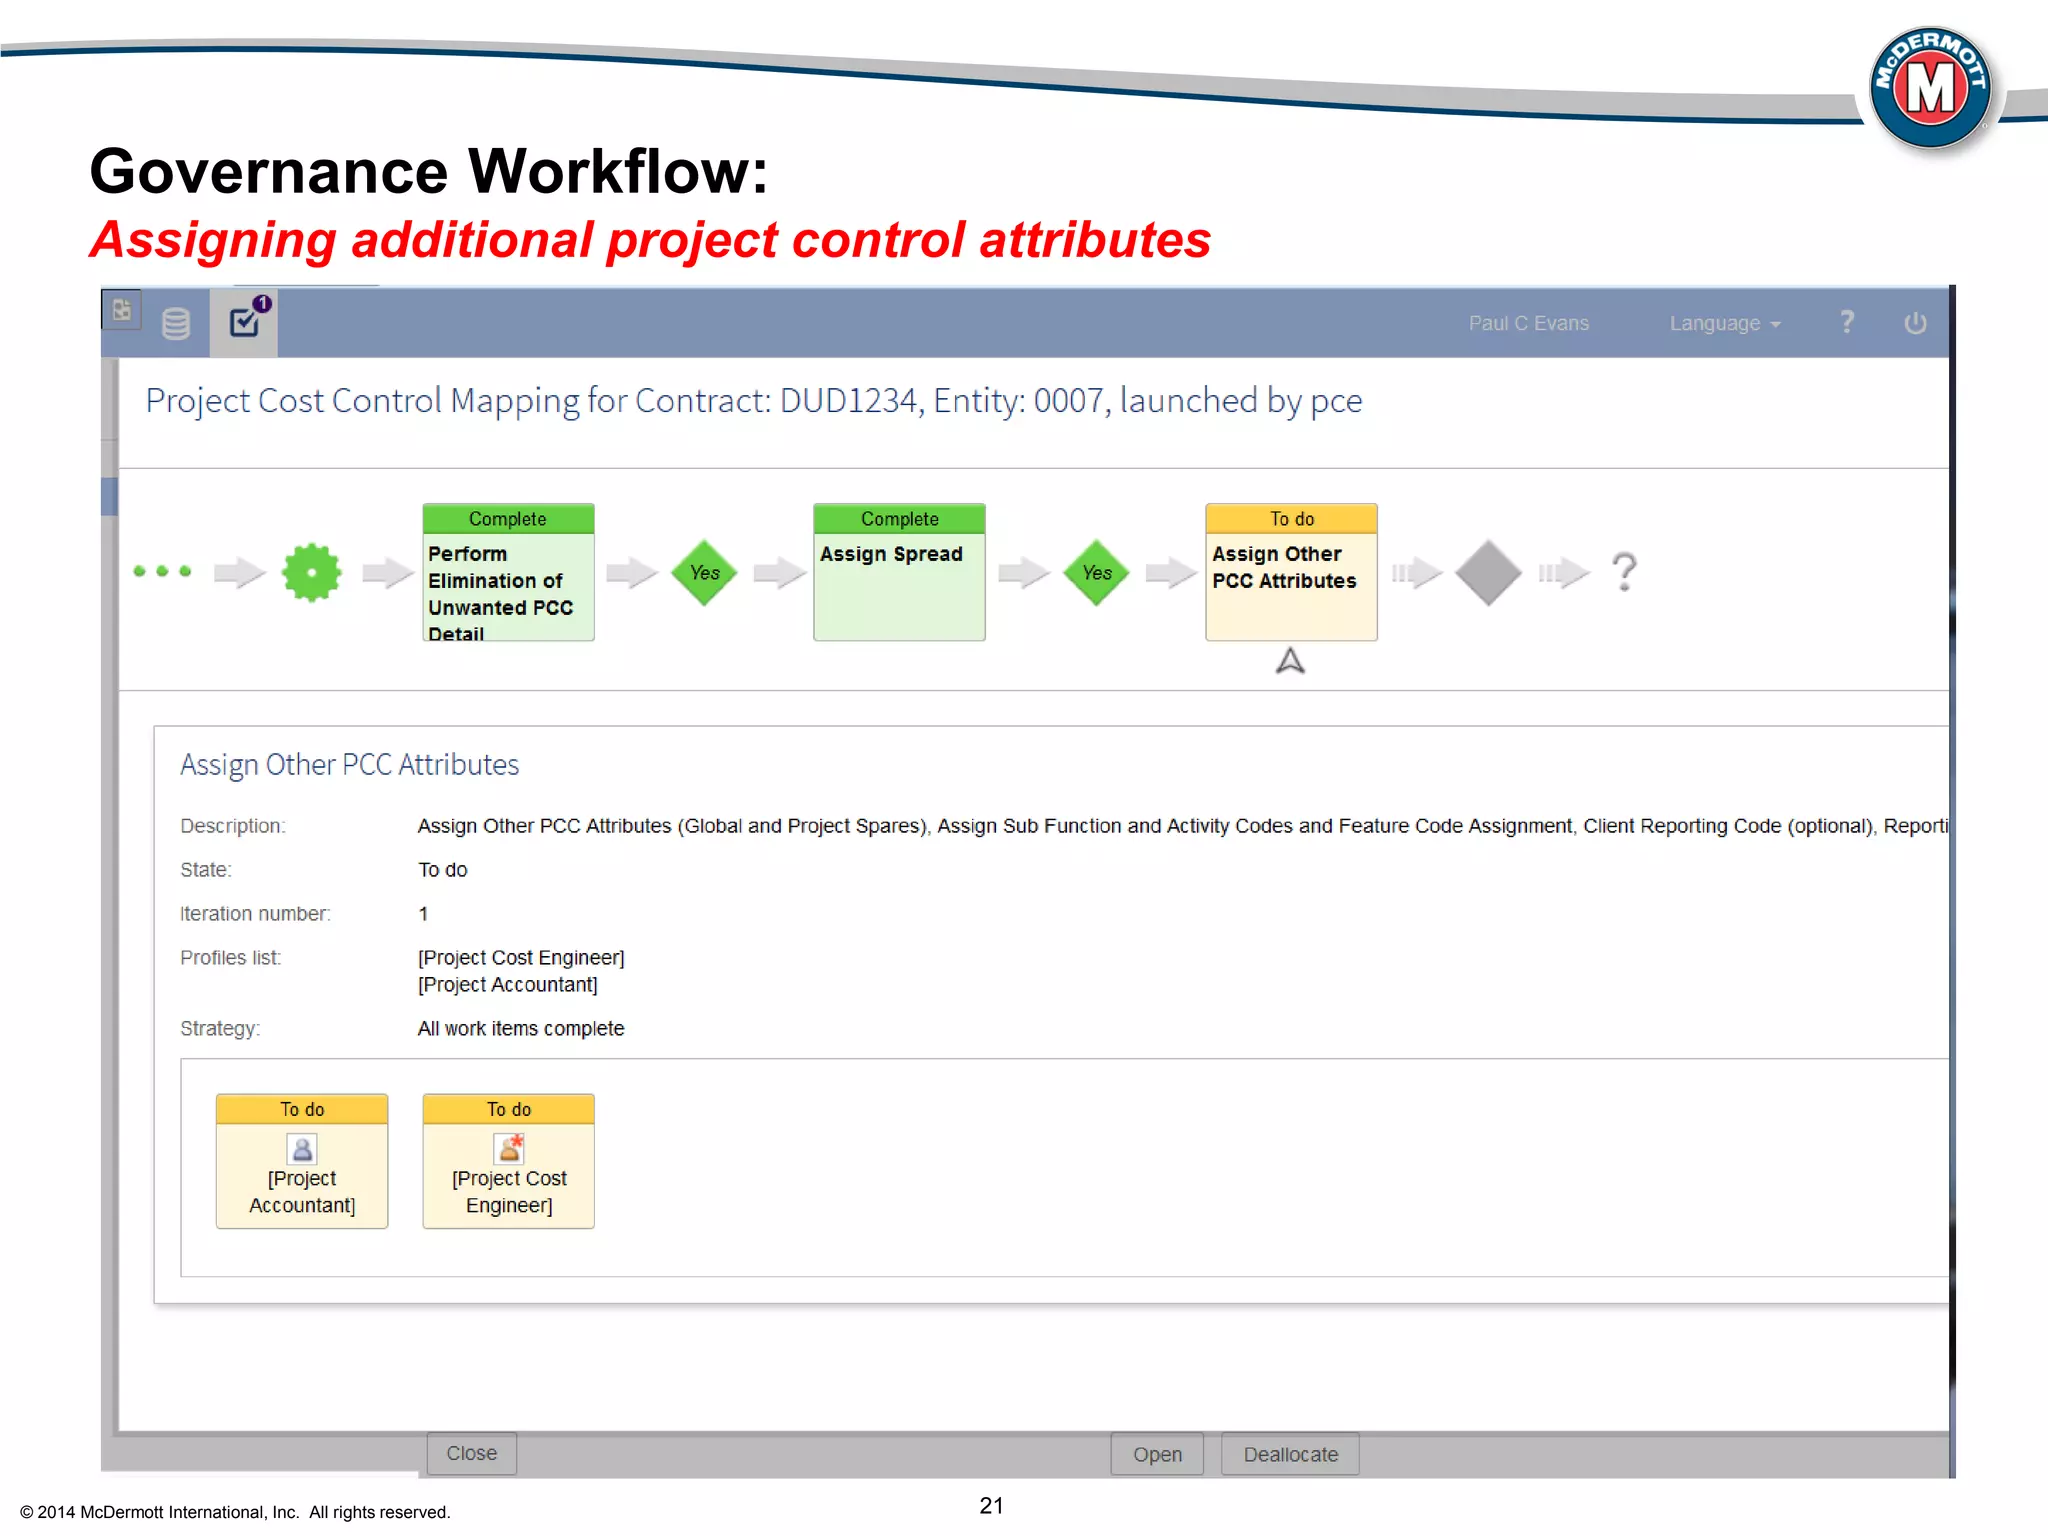2048x1536 pixels.
Task: Click the power logout icon
Action: point(1915,323)
